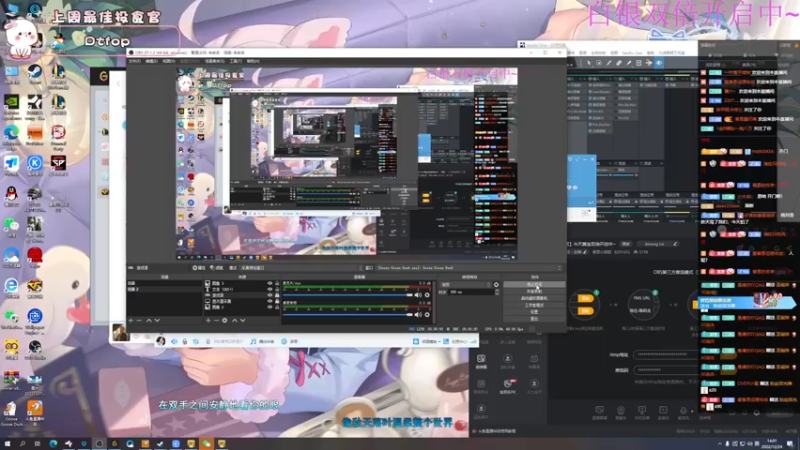This screenshot has width=800, height=450.
Task: Move scene down in OBS scenes panel
Action: click(x=157, y=320)
